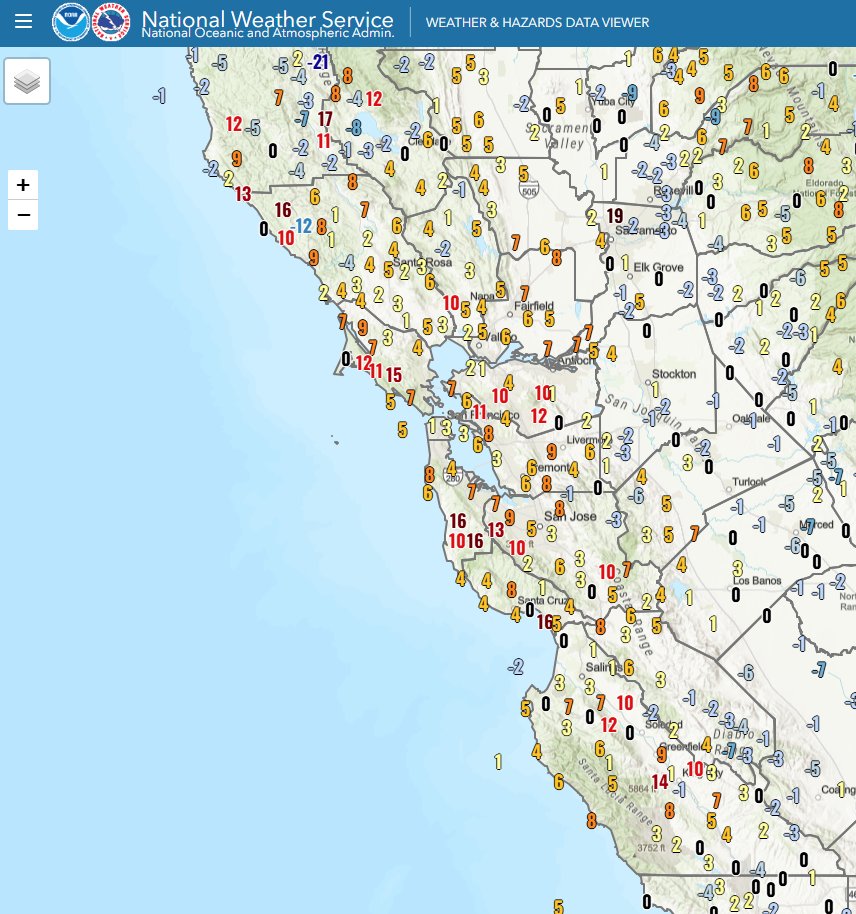Select the 19 reading near Sacramento
The height and width of the screenshot is (914, 856).
tap(615, 216)
